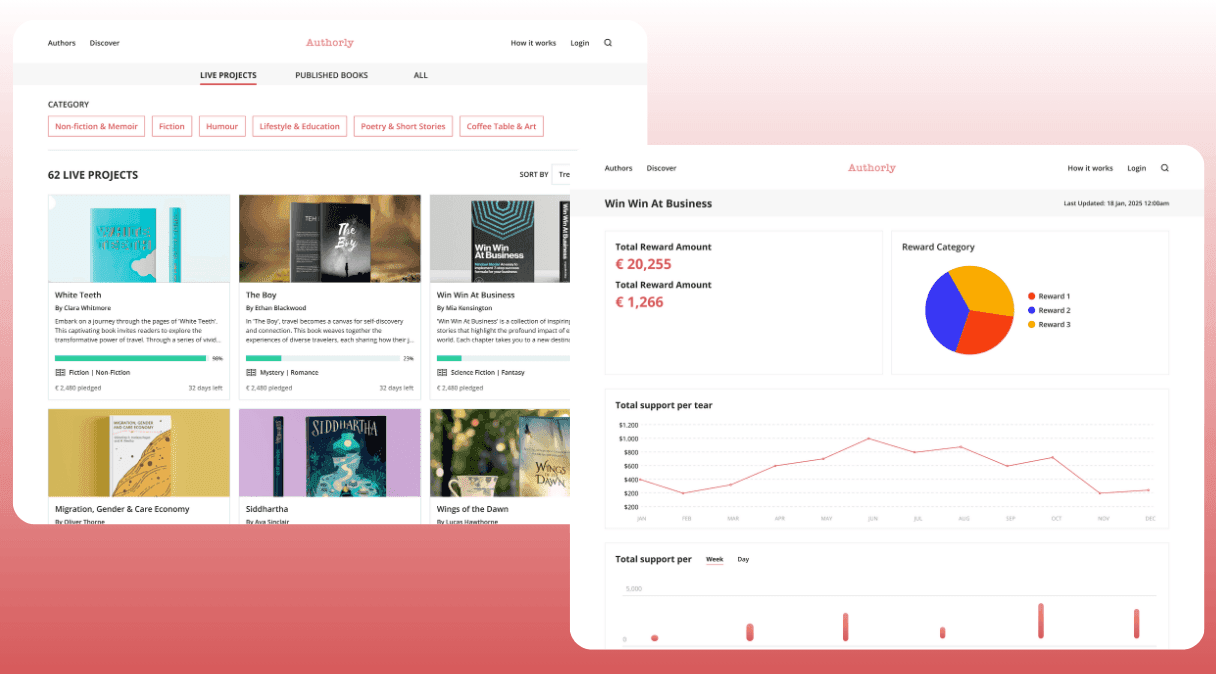Filter by Non-fiction & Memoir category
The height and width of the screenshot is (674, 1216).
point(96,126)
